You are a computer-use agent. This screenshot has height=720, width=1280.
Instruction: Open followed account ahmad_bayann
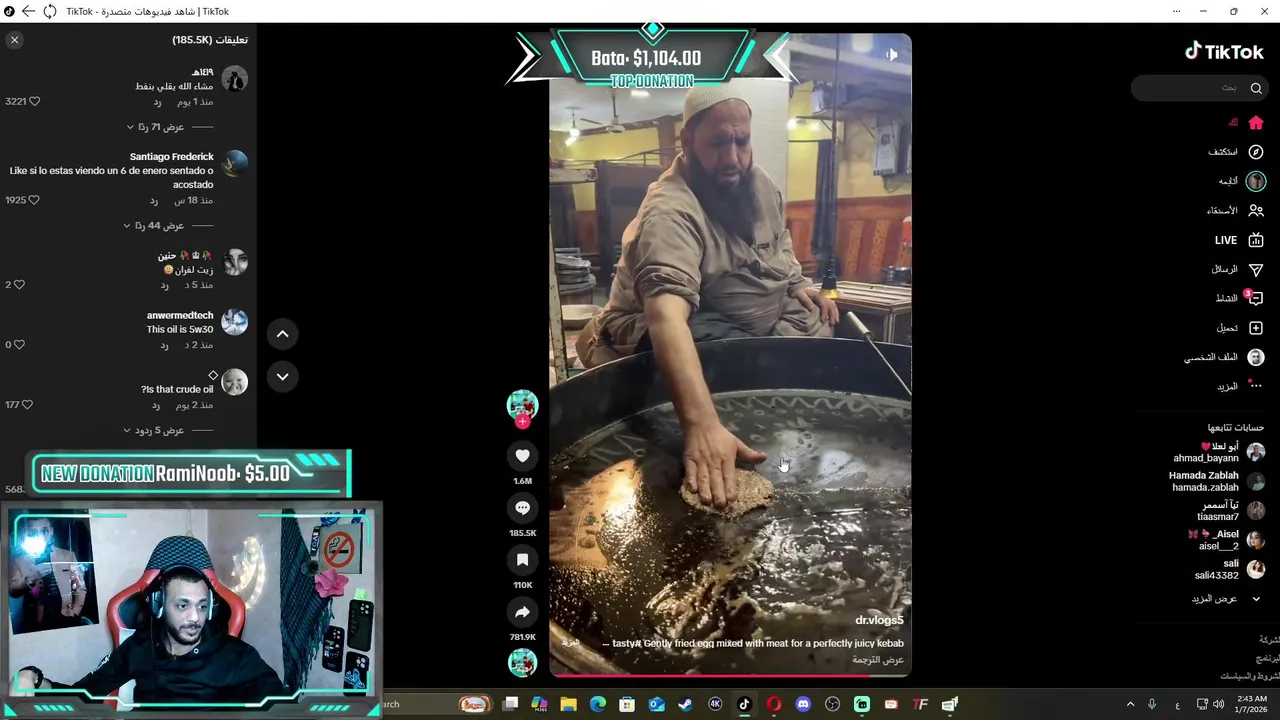click(x=1219, y=452)
